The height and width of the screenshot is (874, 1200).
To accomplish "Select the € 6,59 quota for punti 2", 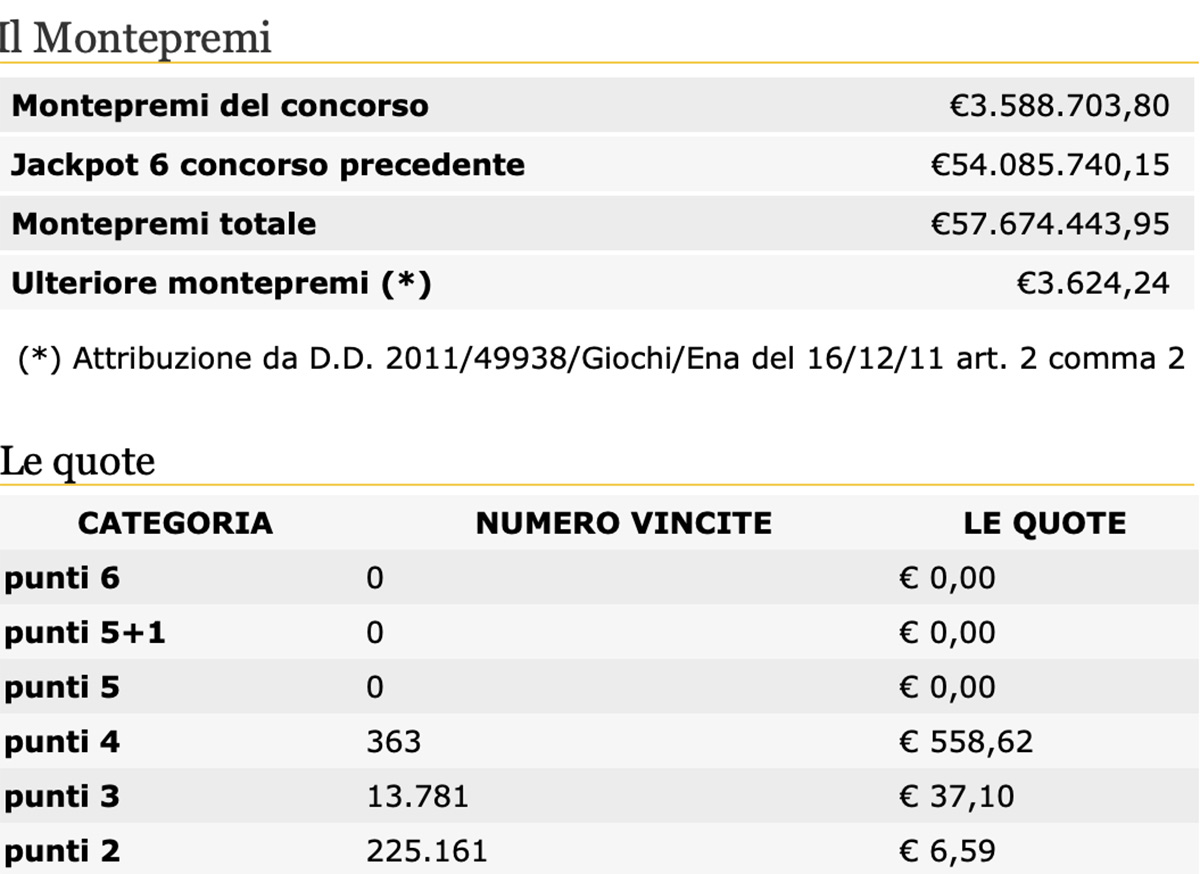I will (948, 850).
